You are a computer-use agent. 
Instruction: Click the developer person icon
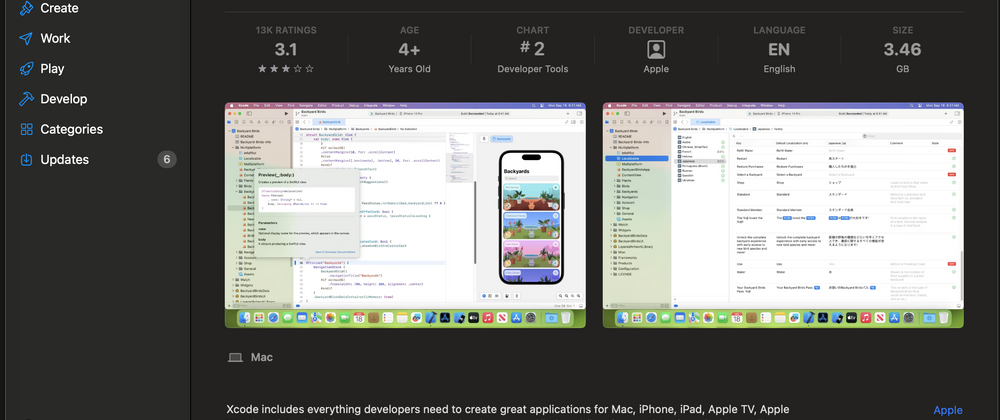[x=656, y=50]
